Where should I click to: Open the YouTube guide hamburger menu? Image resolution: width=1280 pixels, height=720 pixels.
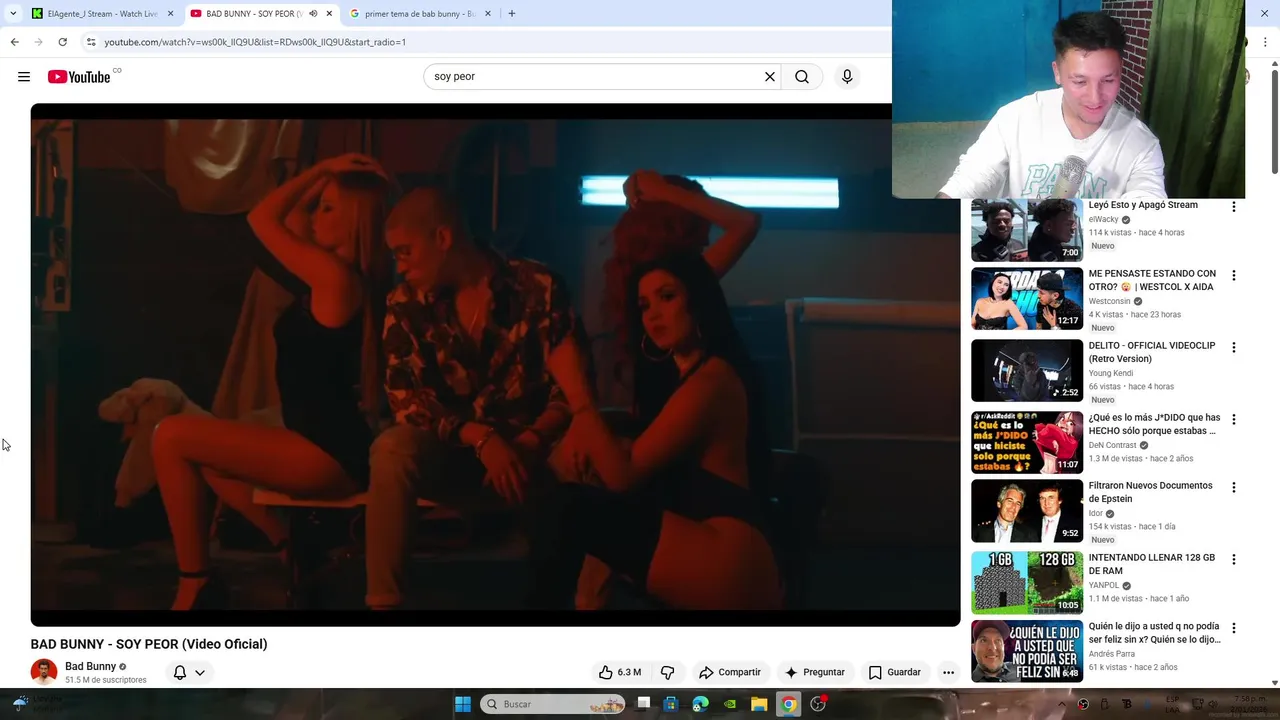(24, 77)
